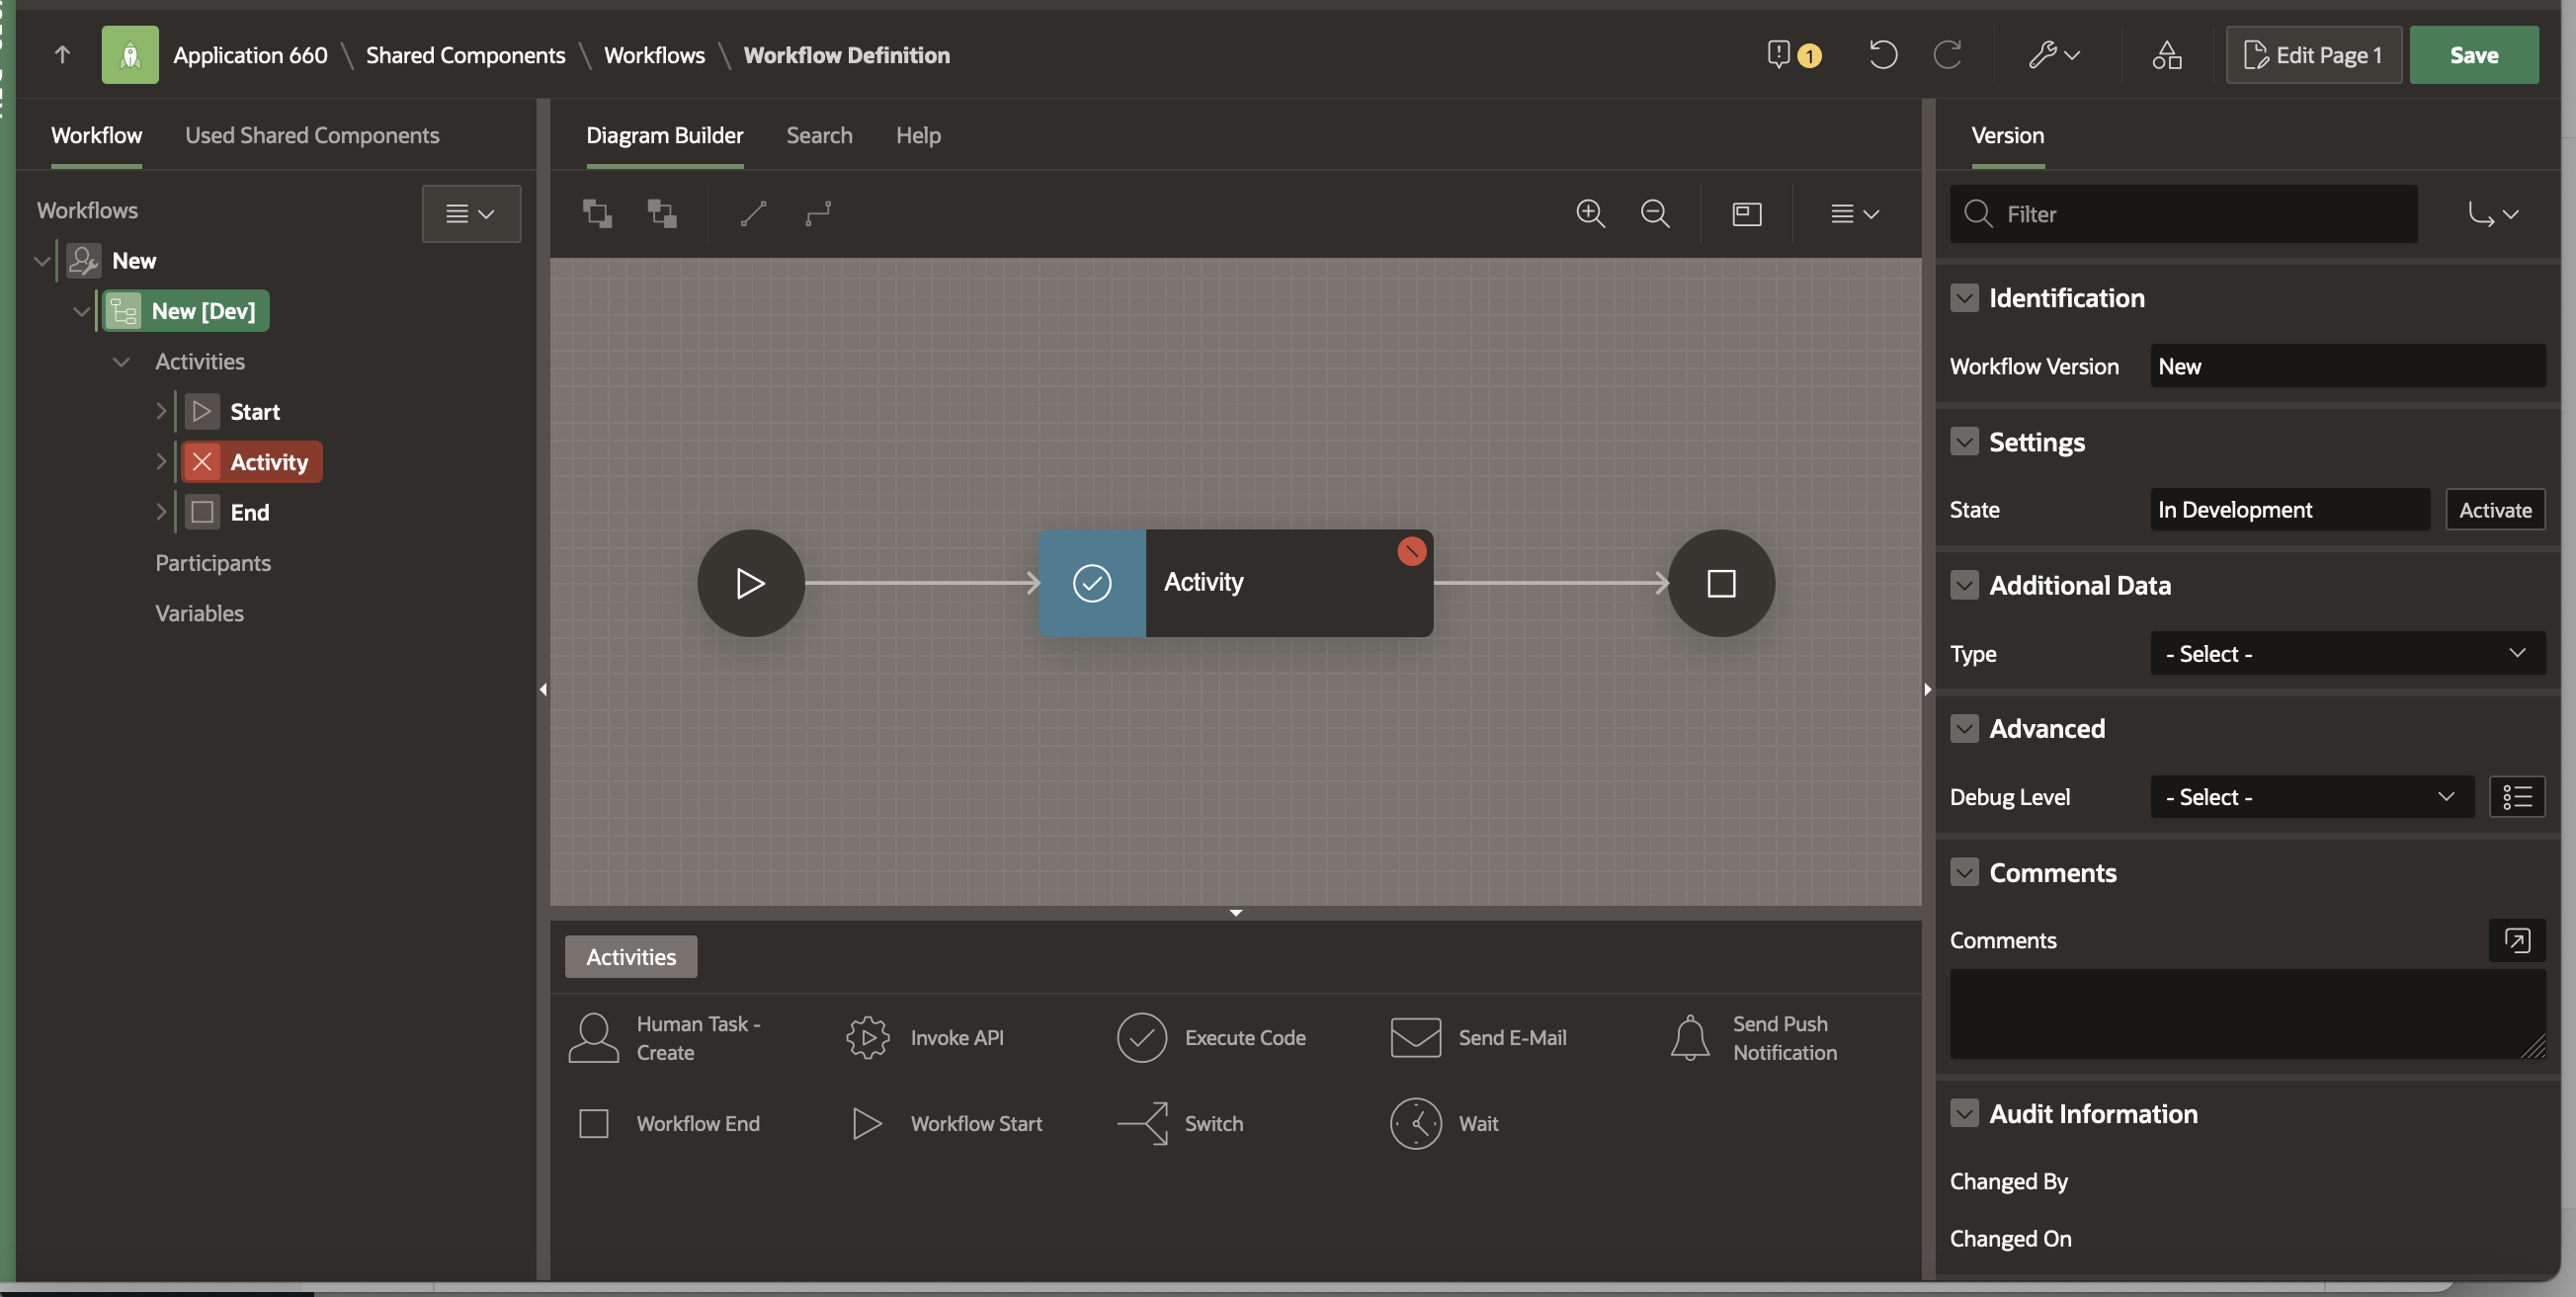Open the Debug Level select list

pyautogui.click(x=2311, y=797)
